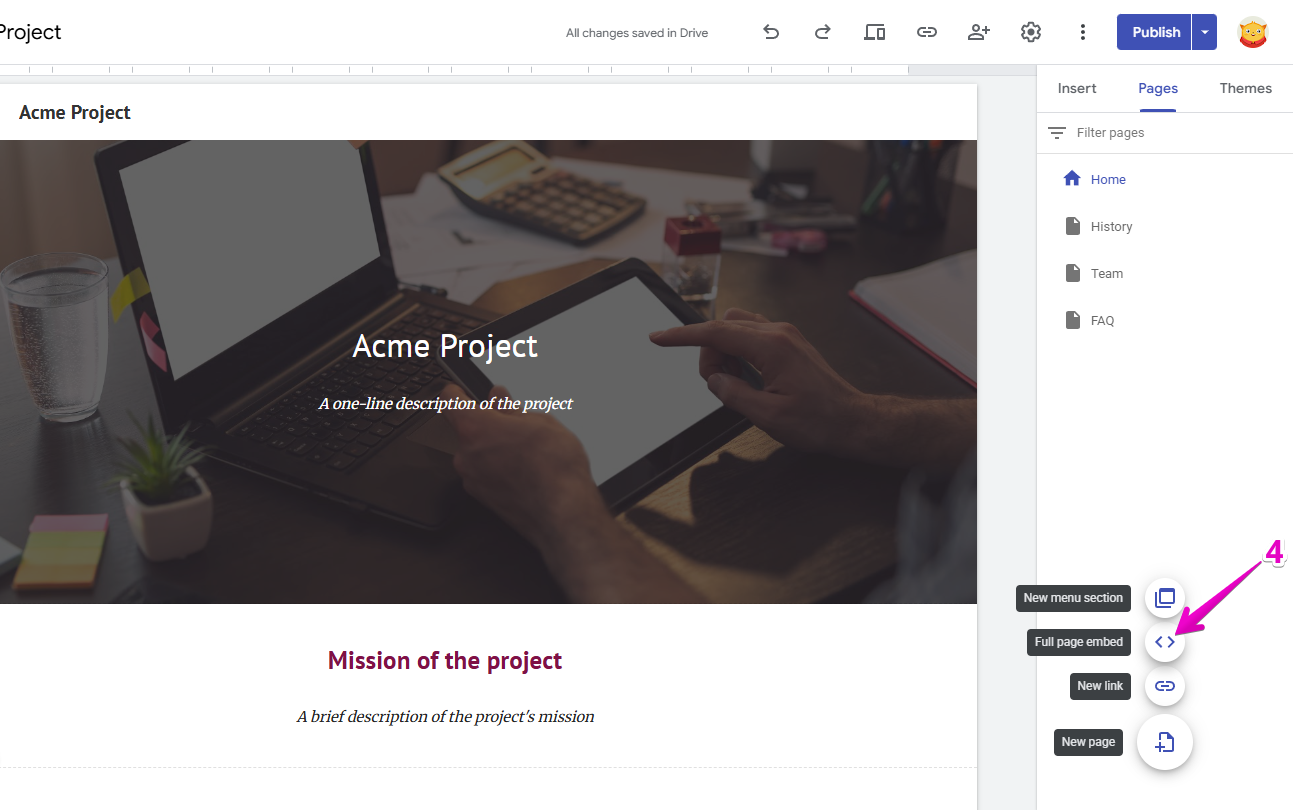The width and height of the screenshot is (1294, 810).
Task: Open Share with others icon
Action: [x=979, y=32]
